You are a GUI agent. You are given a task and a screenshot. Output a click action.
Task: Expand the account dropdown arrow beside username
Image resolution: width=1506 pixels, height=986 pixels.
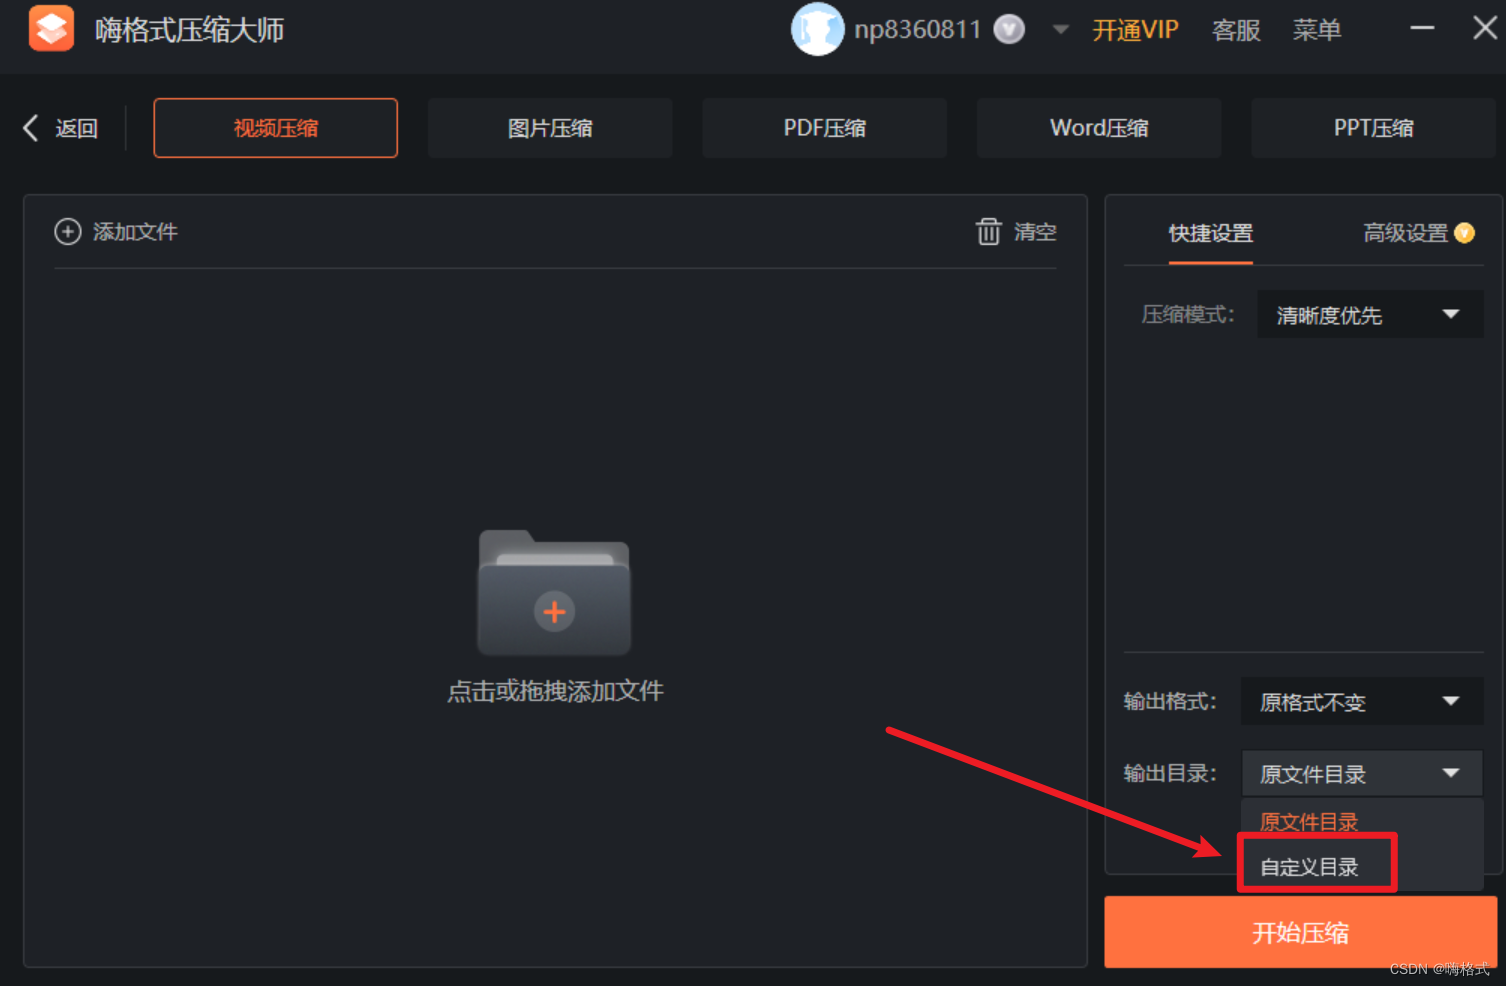pyautogui.click(x=1060, y=30)
